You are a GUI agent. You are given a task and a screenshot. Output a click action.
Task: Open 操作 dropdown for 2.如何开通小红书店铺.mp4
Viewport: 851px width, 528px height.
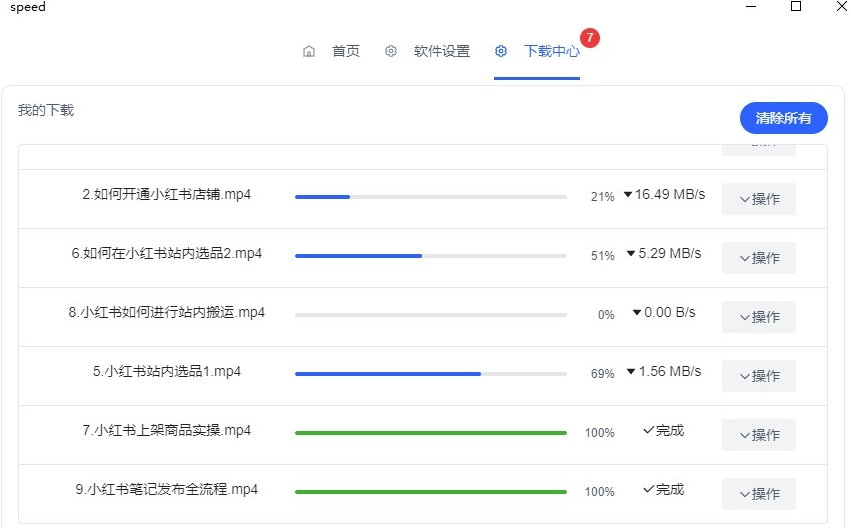click(759, 199)
